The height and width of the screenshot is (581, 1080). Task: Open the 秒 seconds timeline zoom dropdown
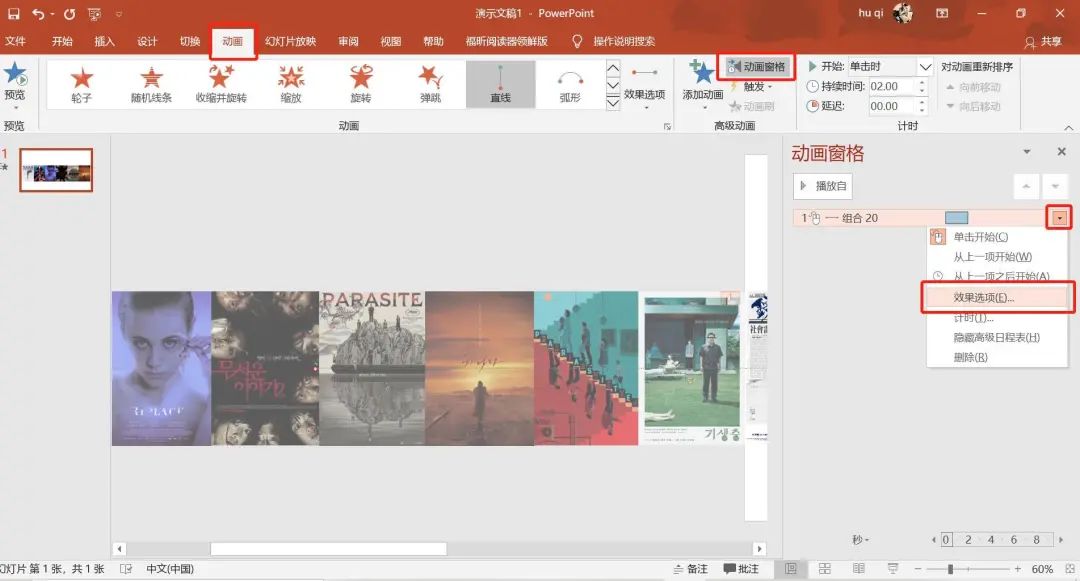(860, 540)
